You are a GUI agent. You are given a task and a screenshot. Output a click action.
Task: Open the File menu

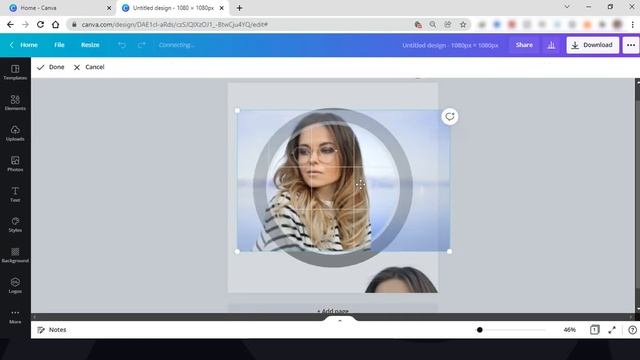59,45
